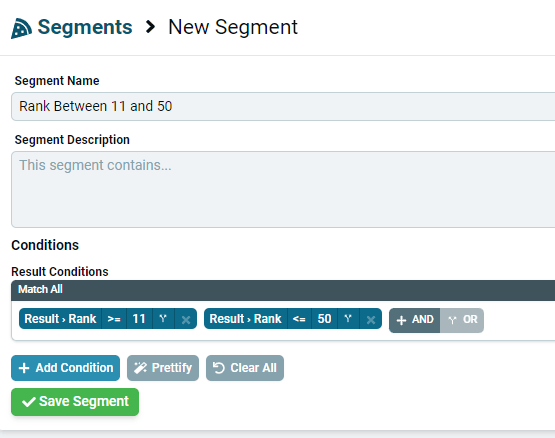Clear All conditions
Viewport: 555px width, 438px height.
[245, 368]
